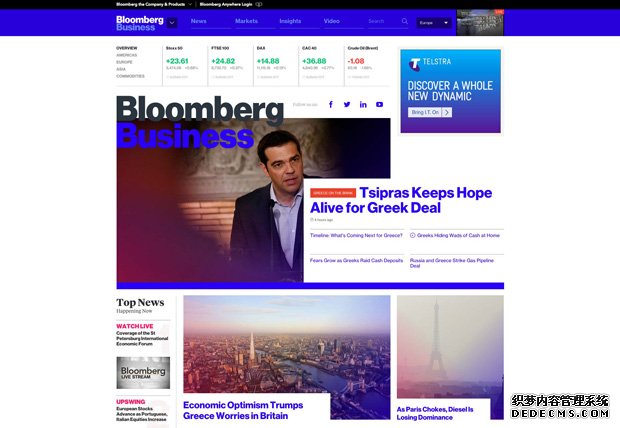Open Bloomberg's Twitter page icon
This screenshot has width=620, height=428.
tap(347, 104)
